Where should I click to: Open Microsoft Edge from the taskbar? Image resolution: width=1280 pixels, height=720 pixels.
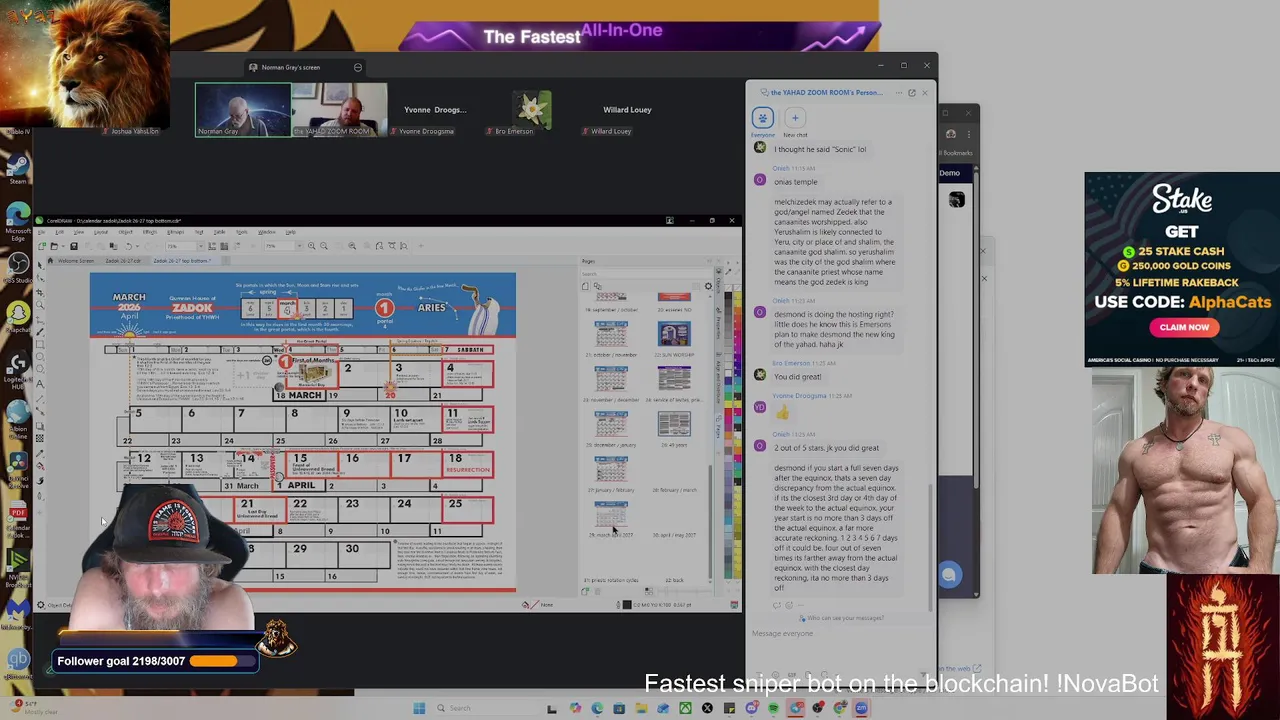pyautogui.click(x=597, y=708)
